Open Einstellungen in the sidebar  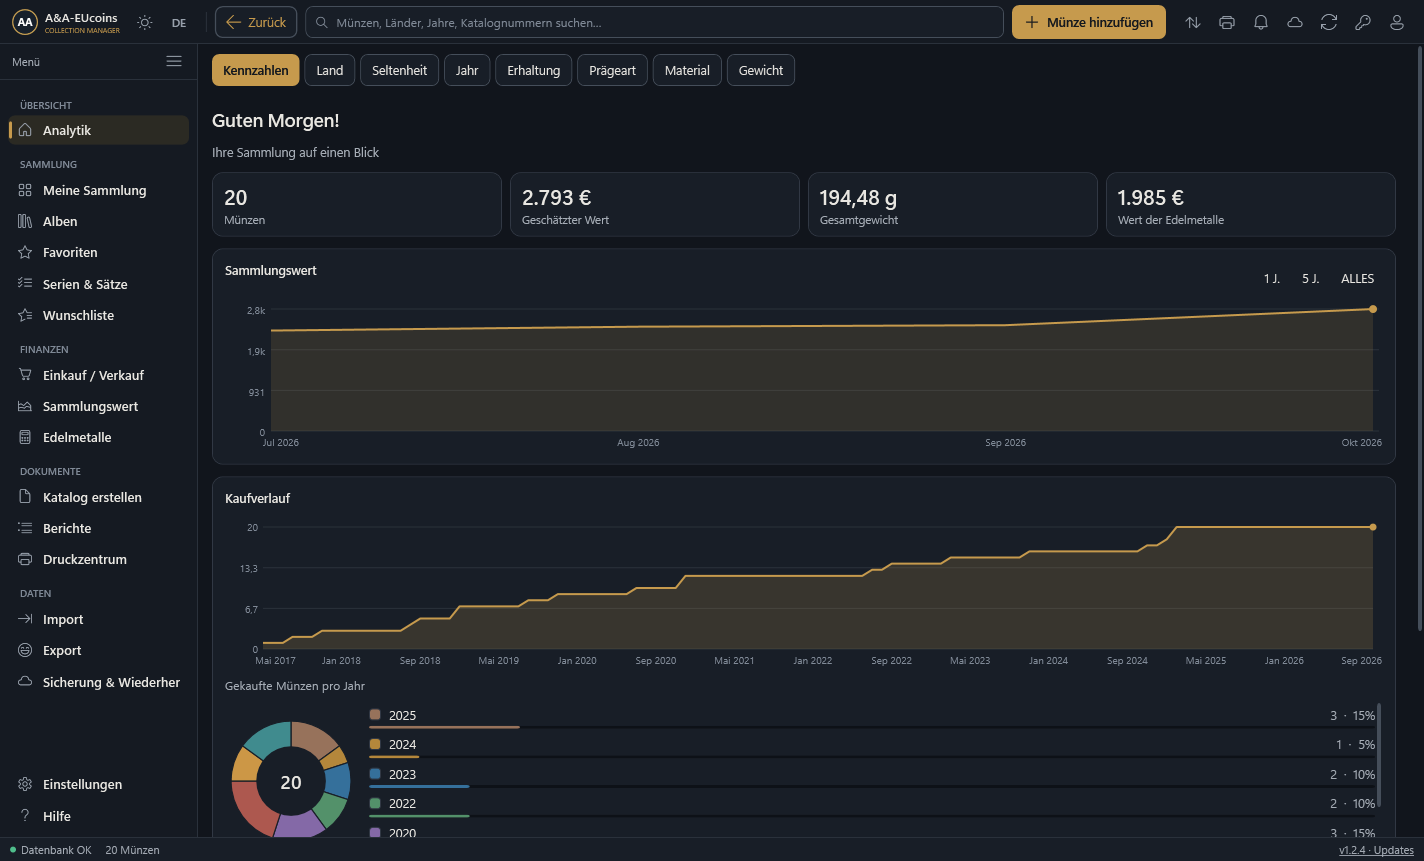(x=99, y=784)
